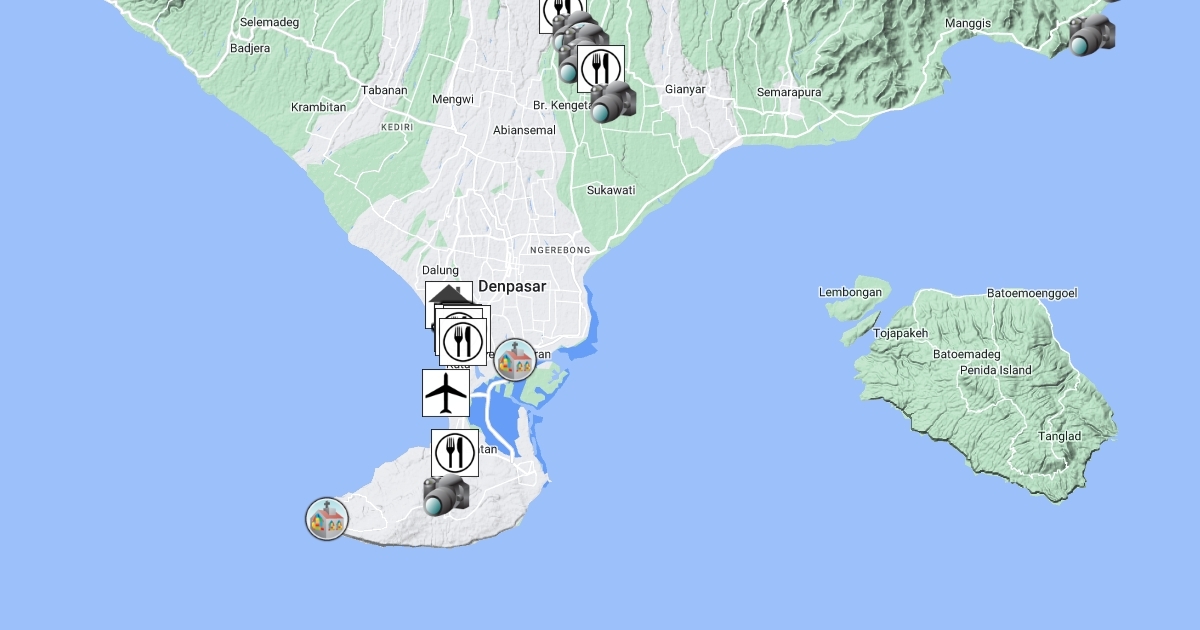The height and width of the screenshot is (630, 1200).
Task: Click the Mengwi label
Action: (453, 99)
